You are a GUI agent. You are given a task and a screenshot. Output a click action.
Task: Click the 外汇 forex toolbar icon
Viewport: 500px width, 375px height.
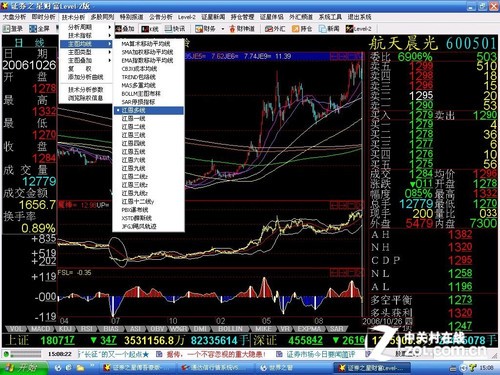click(275, 29)
